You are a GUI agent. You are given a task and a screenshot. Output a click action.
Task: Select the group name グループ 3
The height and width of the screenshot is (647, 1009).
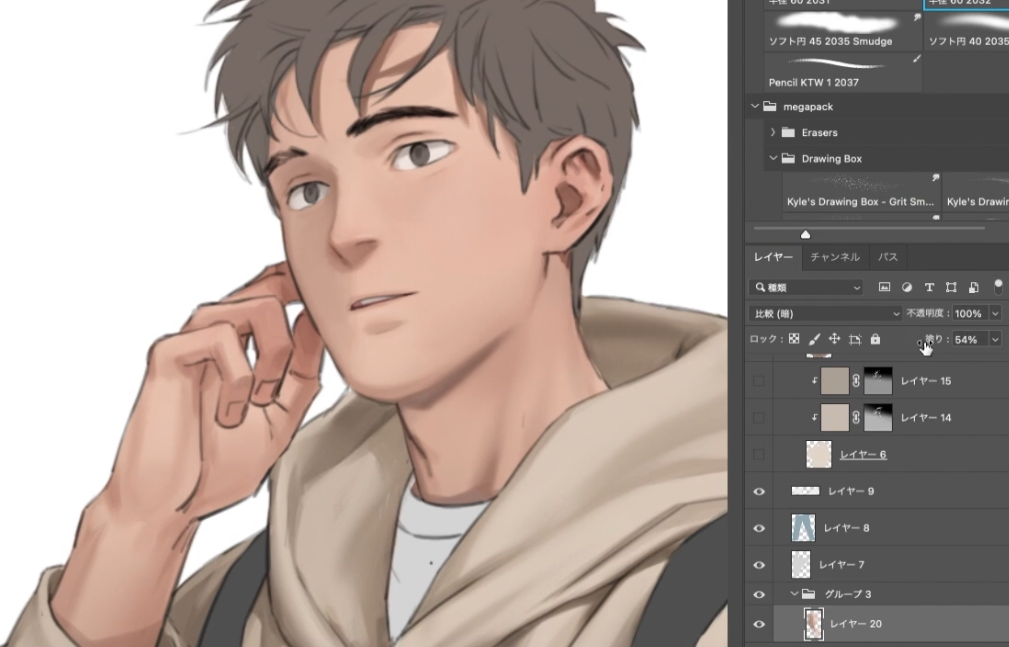(x=848, y=594)
